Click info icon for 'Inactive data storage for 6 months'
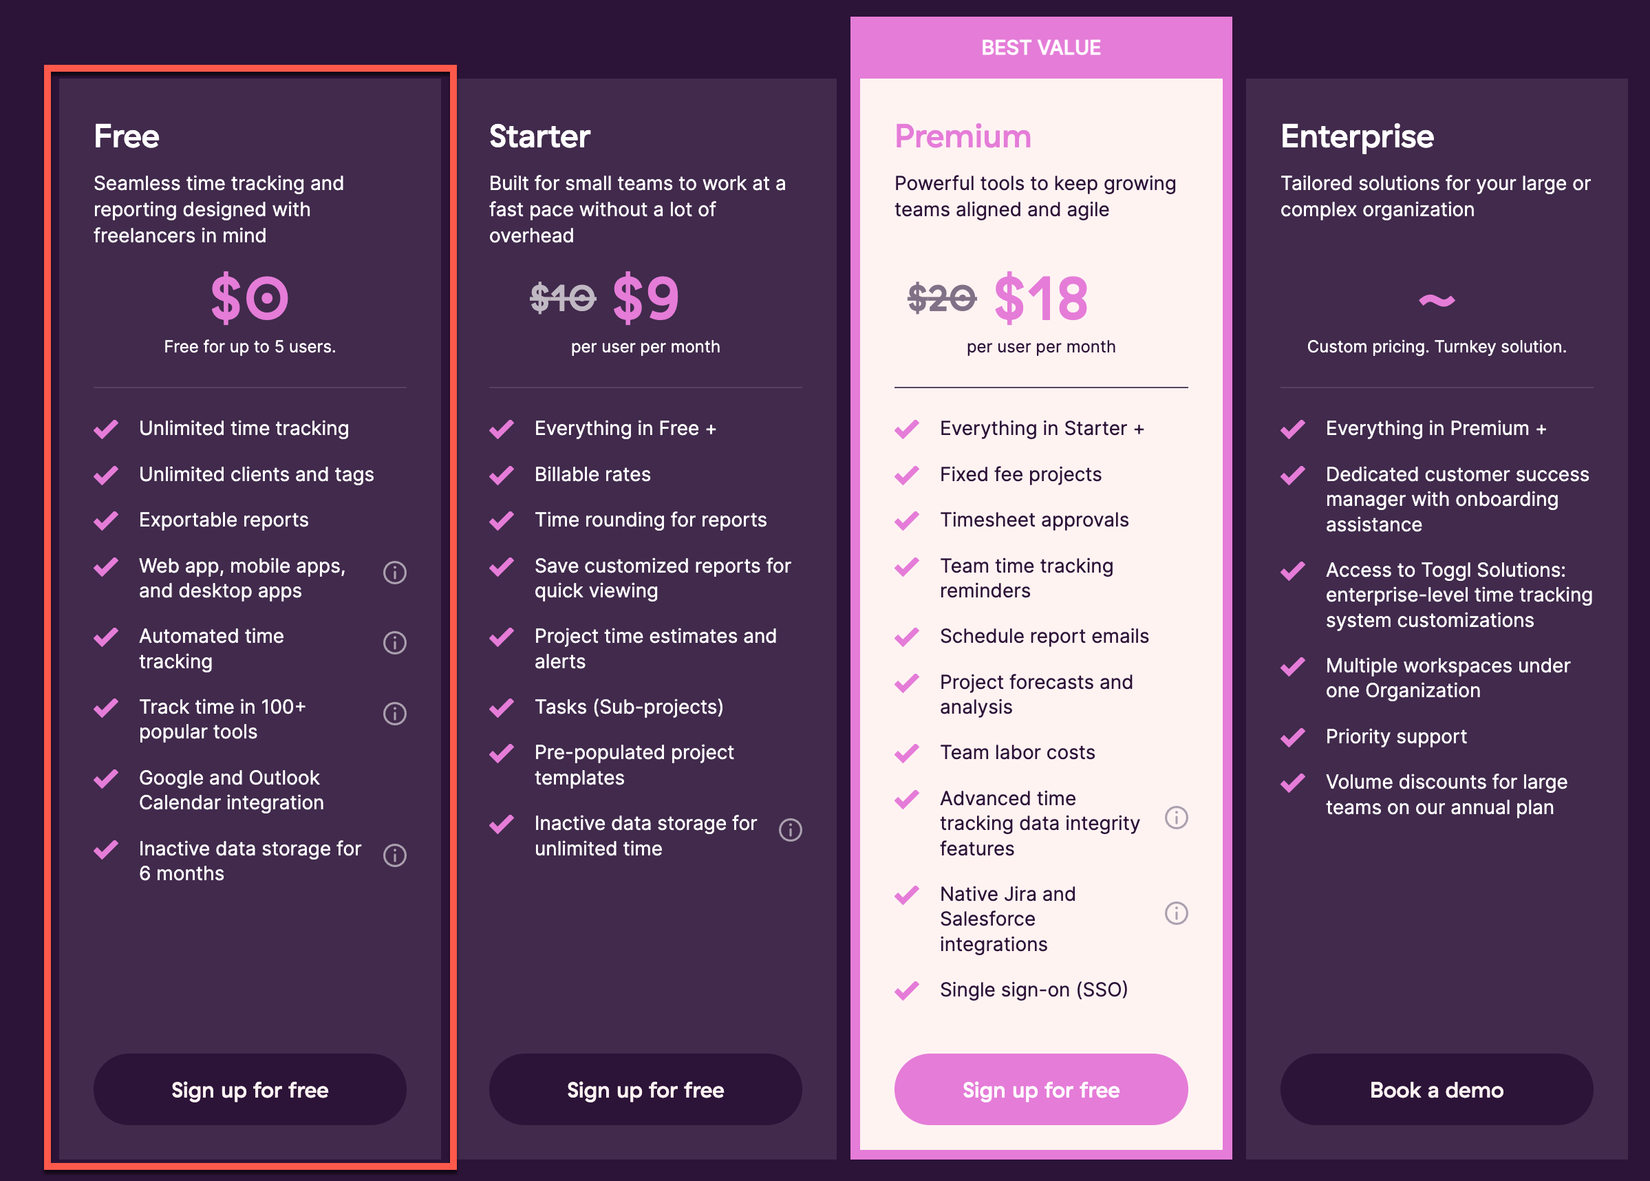Viewport: 1650px width, 1181px height. coord(395,855)
